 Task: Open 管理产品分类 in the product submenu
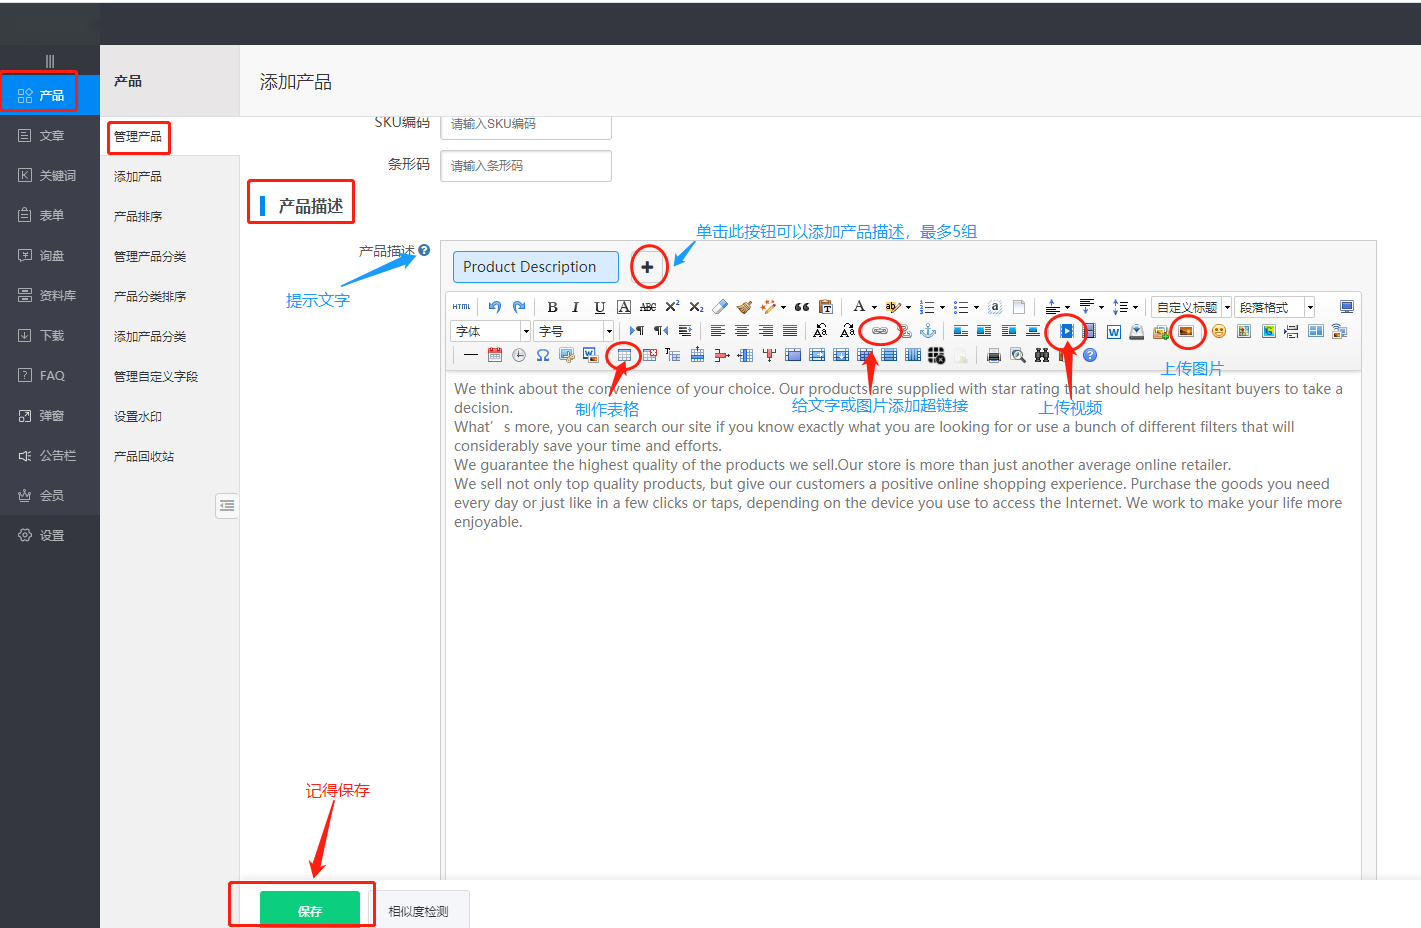(x=150, y=257)
